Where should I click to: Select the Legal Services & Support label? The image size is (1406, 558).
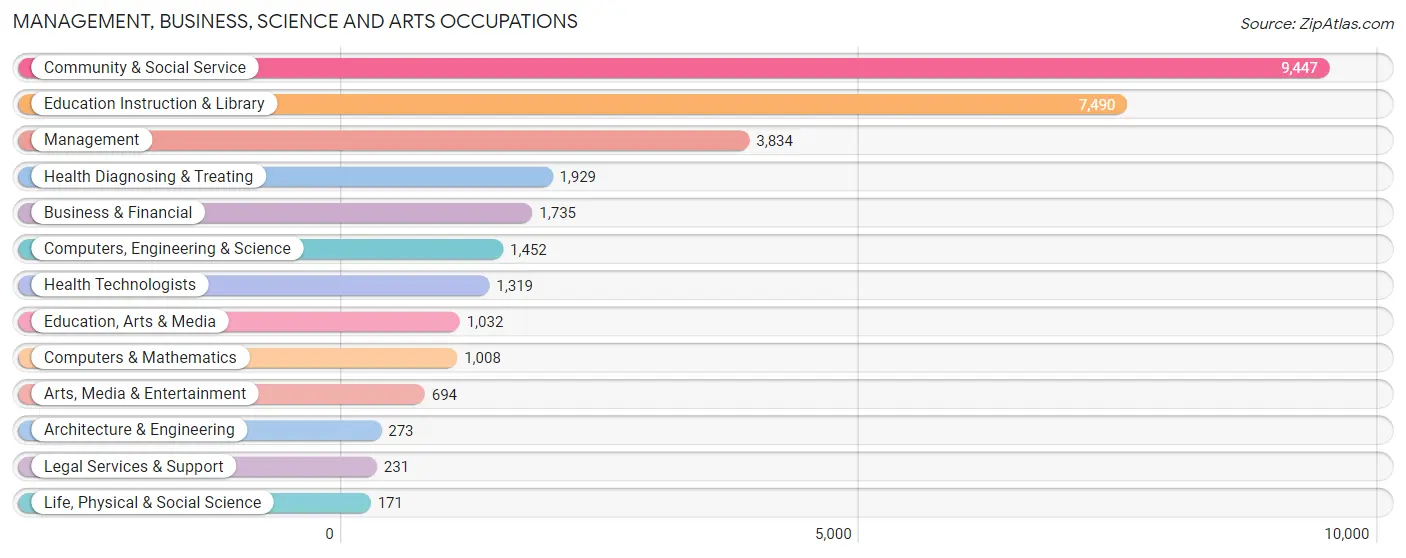134,467
